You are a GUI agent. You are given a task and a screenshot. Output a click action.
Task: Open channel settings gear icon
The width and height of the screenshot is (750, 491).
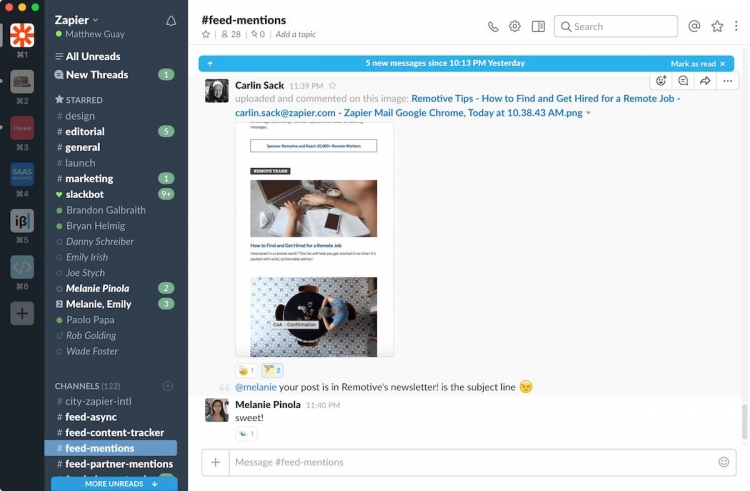coord(515,27)
